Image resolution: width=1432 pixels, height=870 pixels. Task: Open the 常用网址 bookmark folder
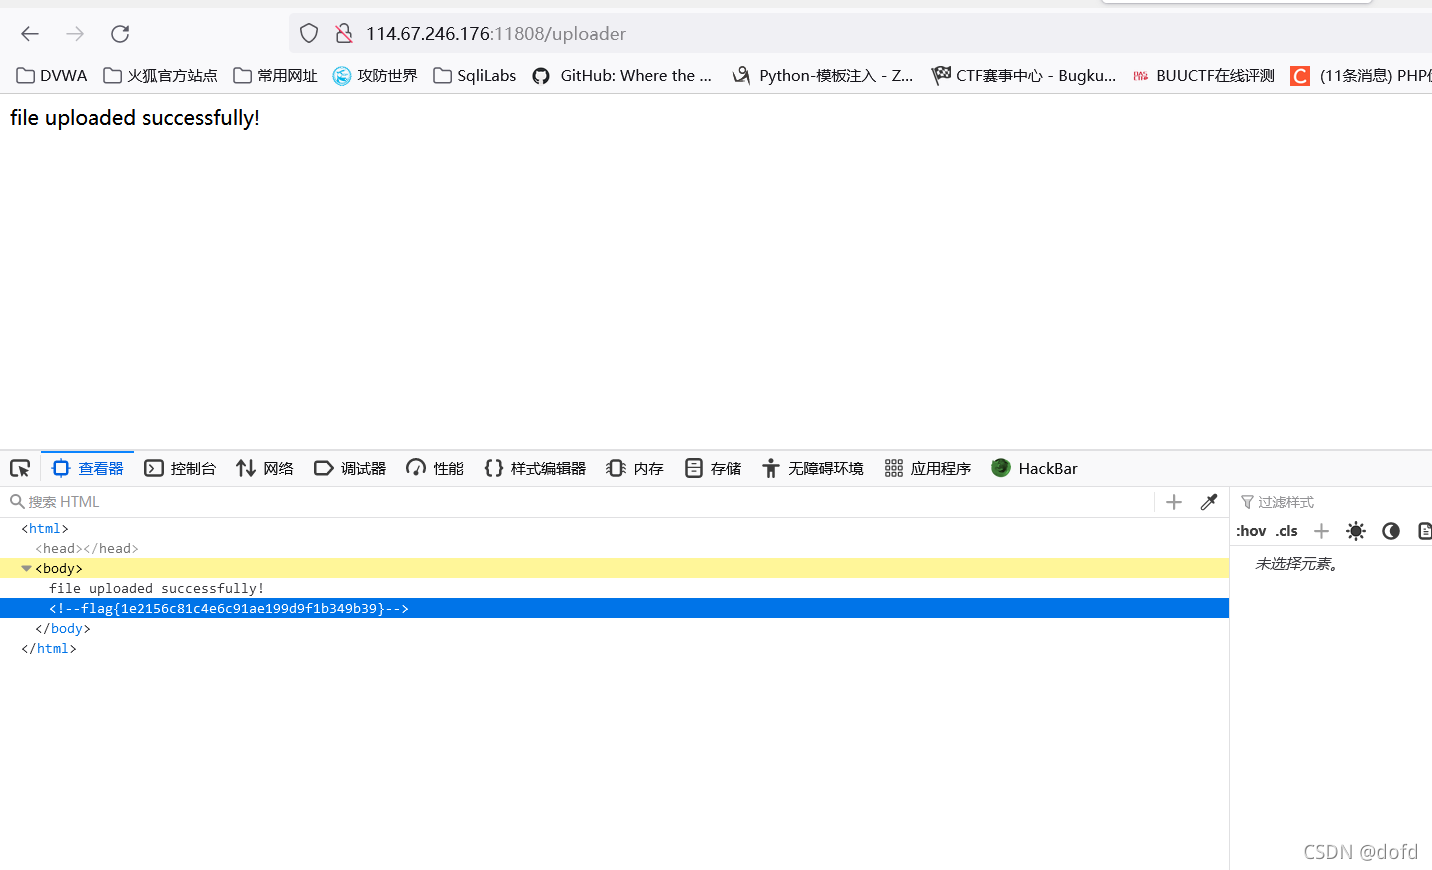(x=275, y=76)
